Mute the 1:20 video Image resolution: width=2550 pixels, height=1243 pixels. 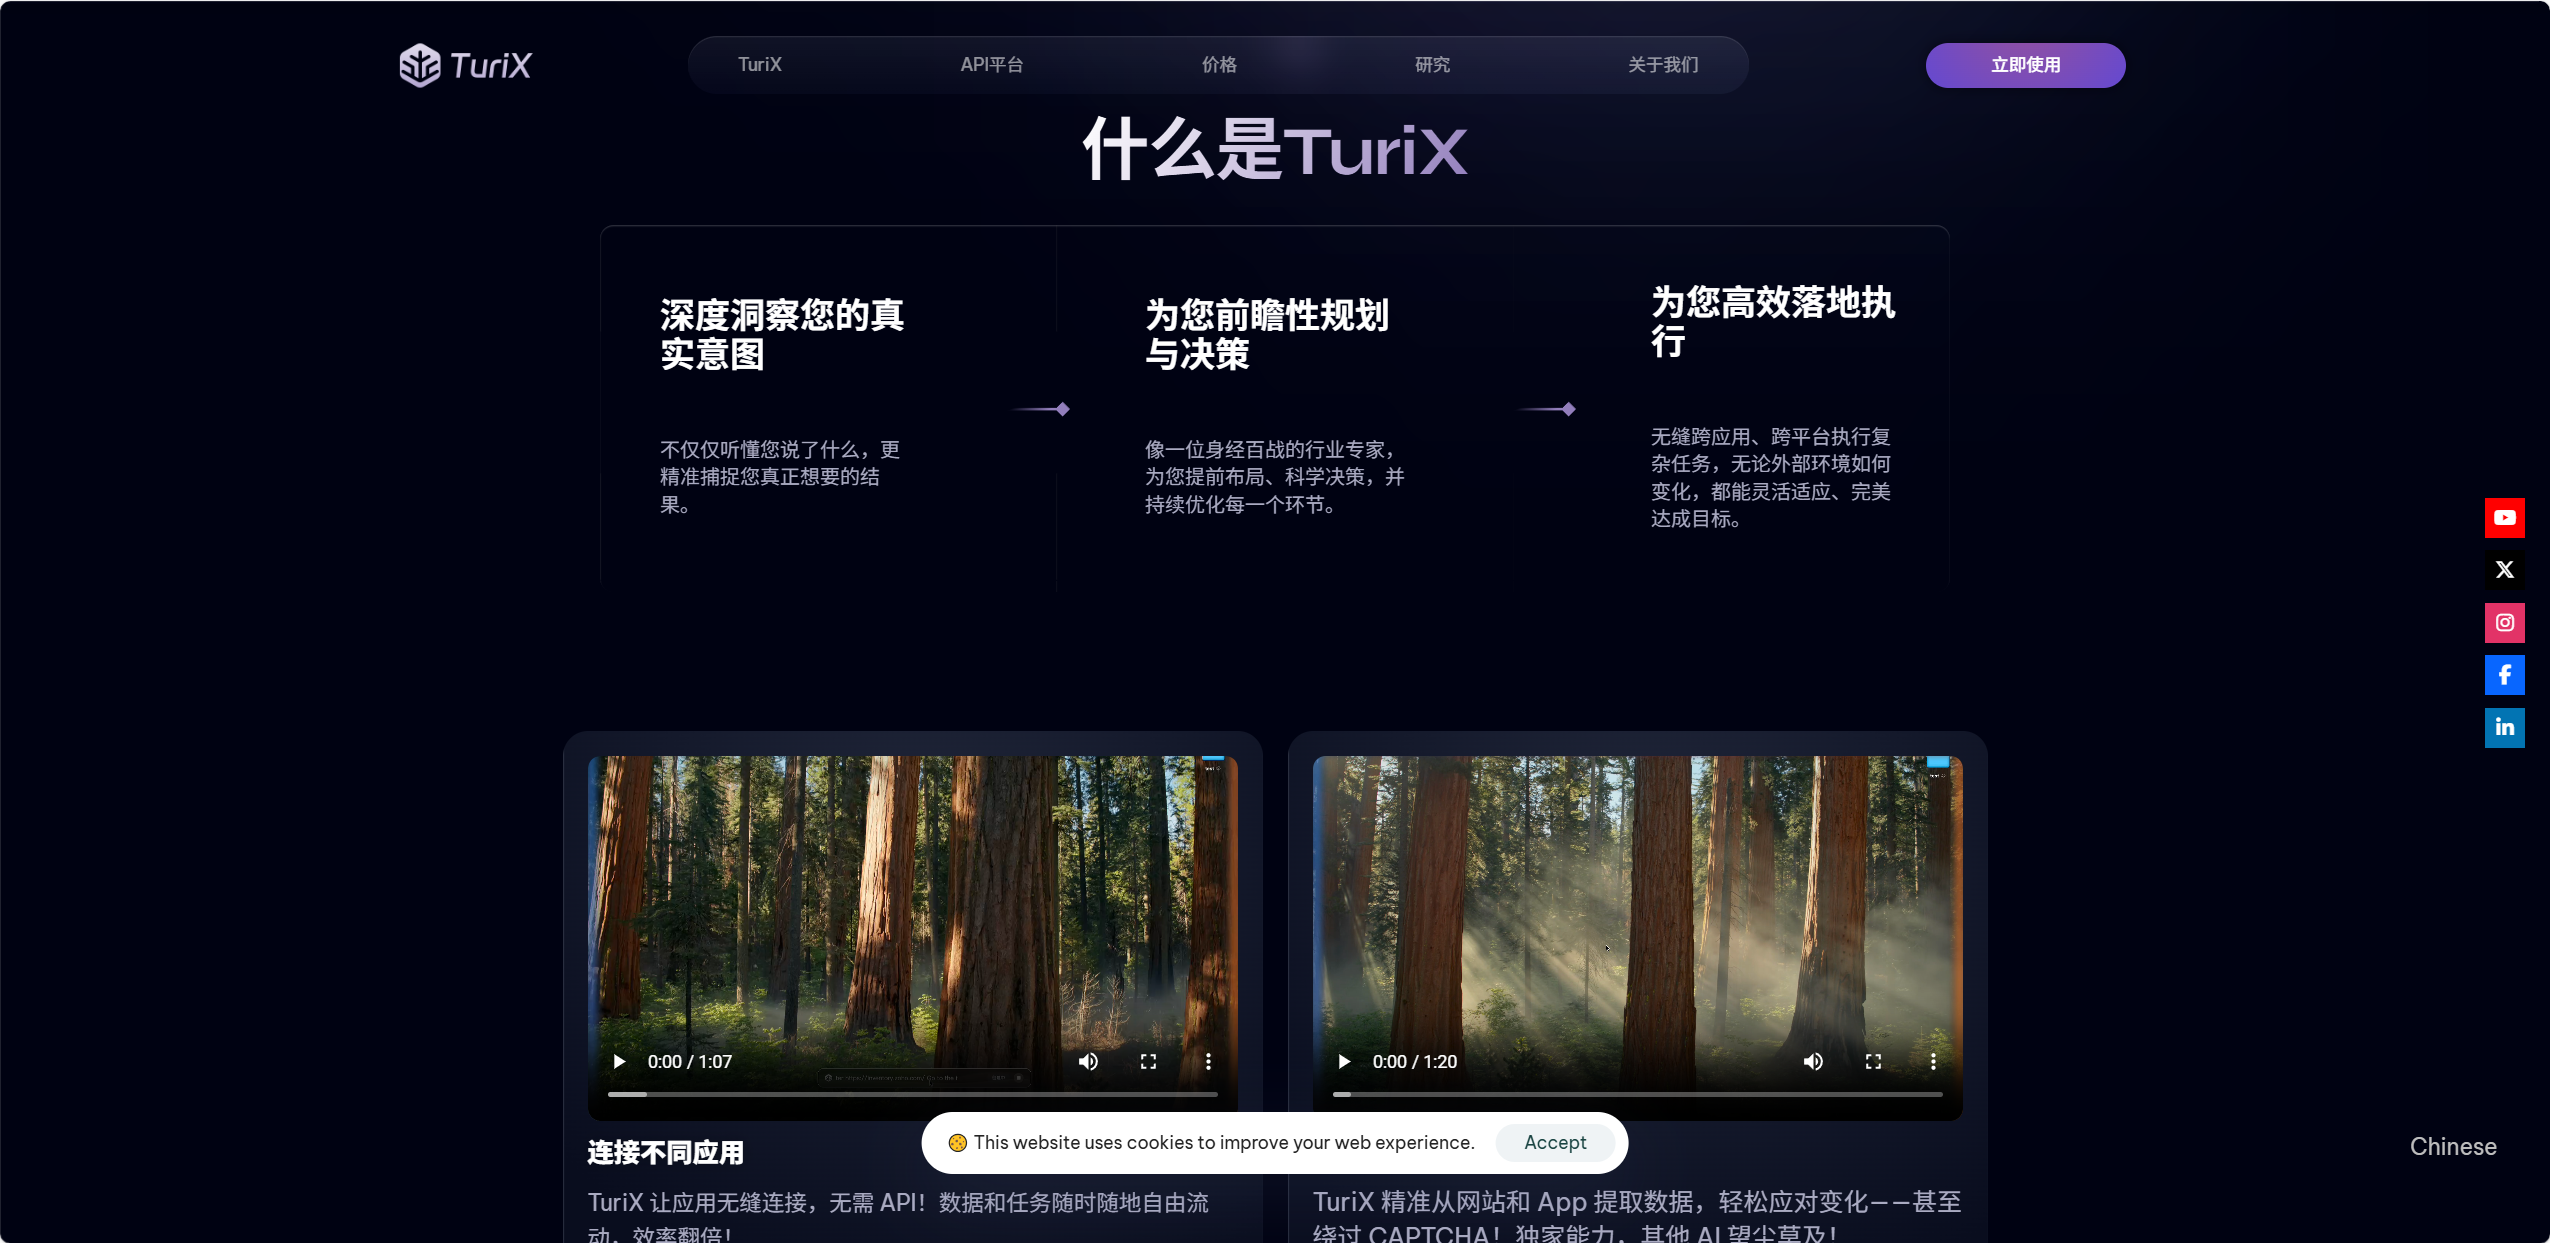click(1813, 1062)
